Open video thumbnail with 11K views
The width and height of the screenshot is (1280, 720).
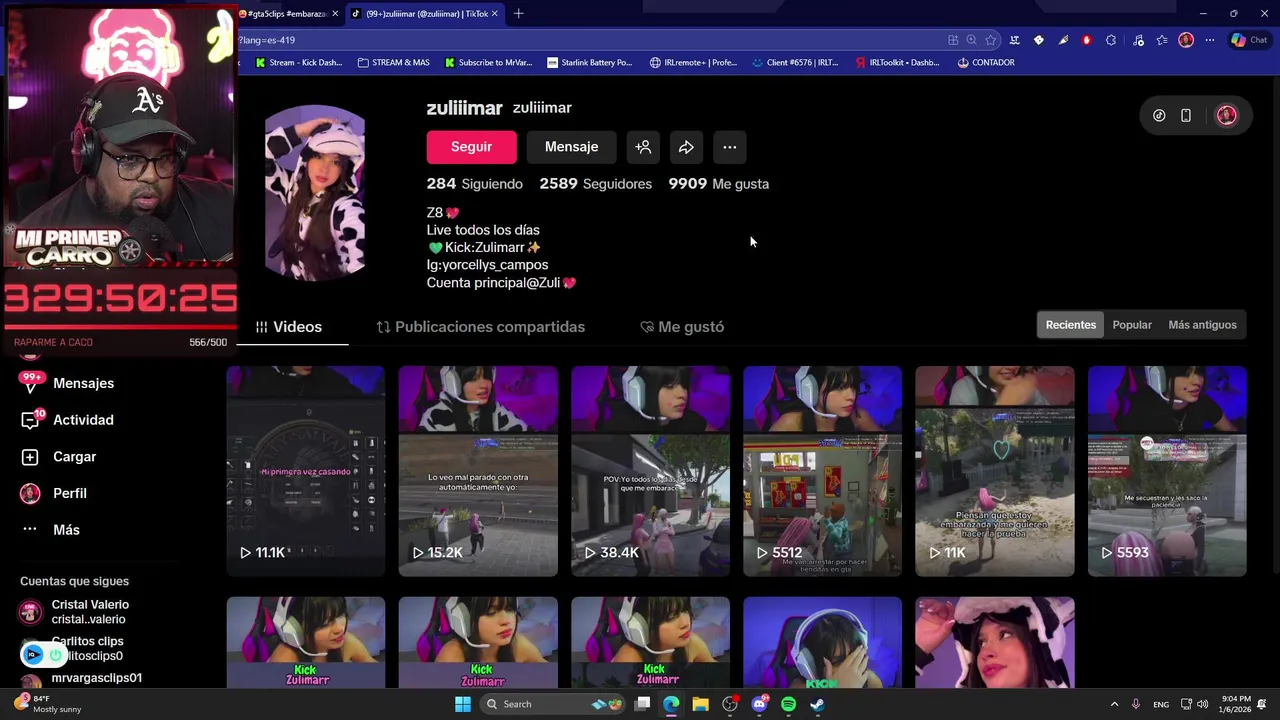click(995, 471)
